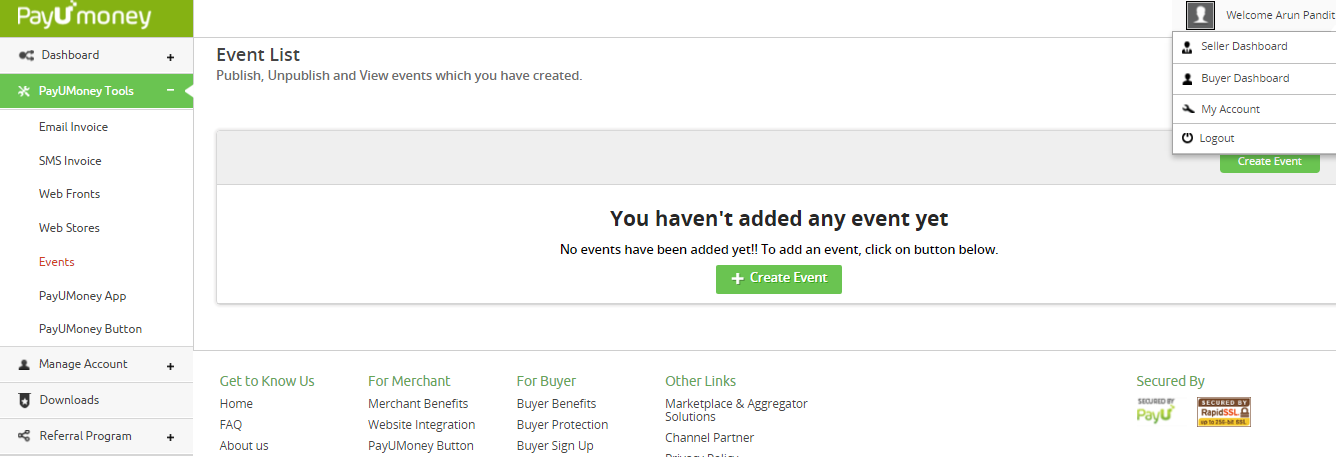1336x457 pixels.
Task: Open the Downloads sidebar item
Action: pos(97,400)
